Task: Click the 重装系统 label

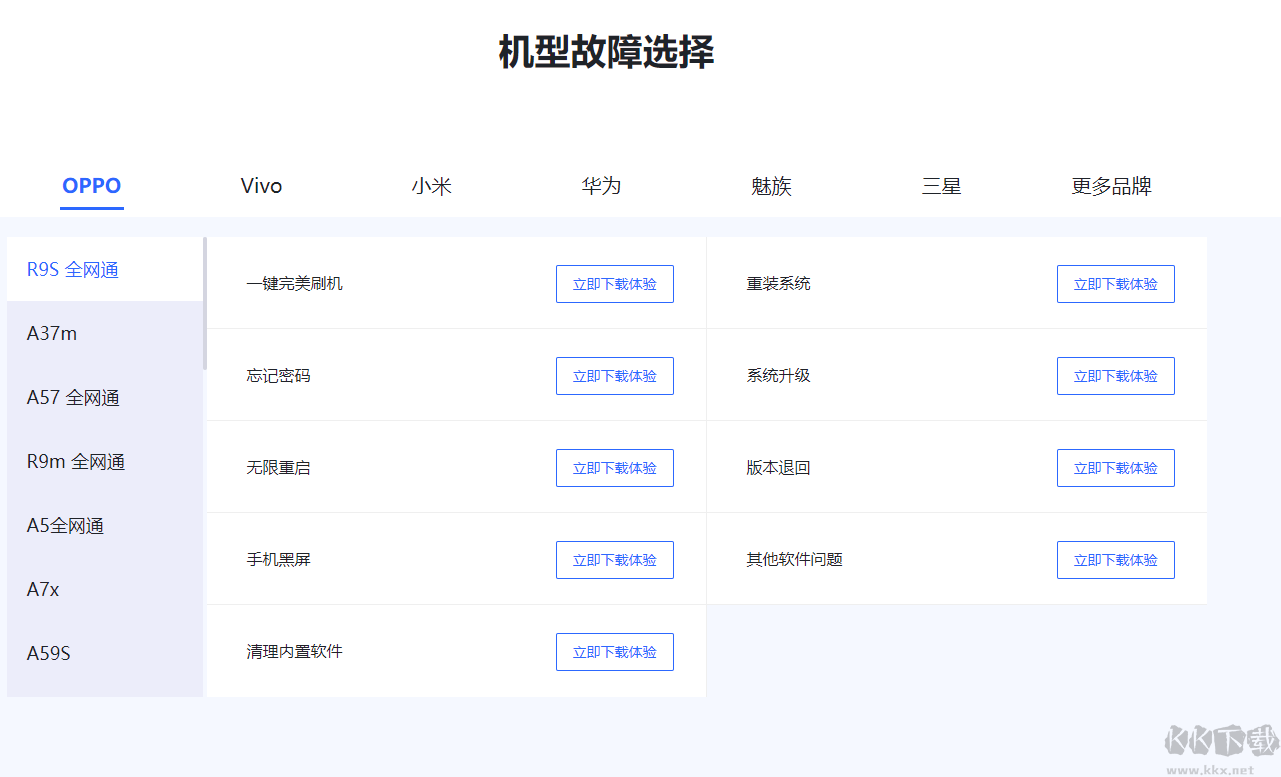Action: pos(778,284)
